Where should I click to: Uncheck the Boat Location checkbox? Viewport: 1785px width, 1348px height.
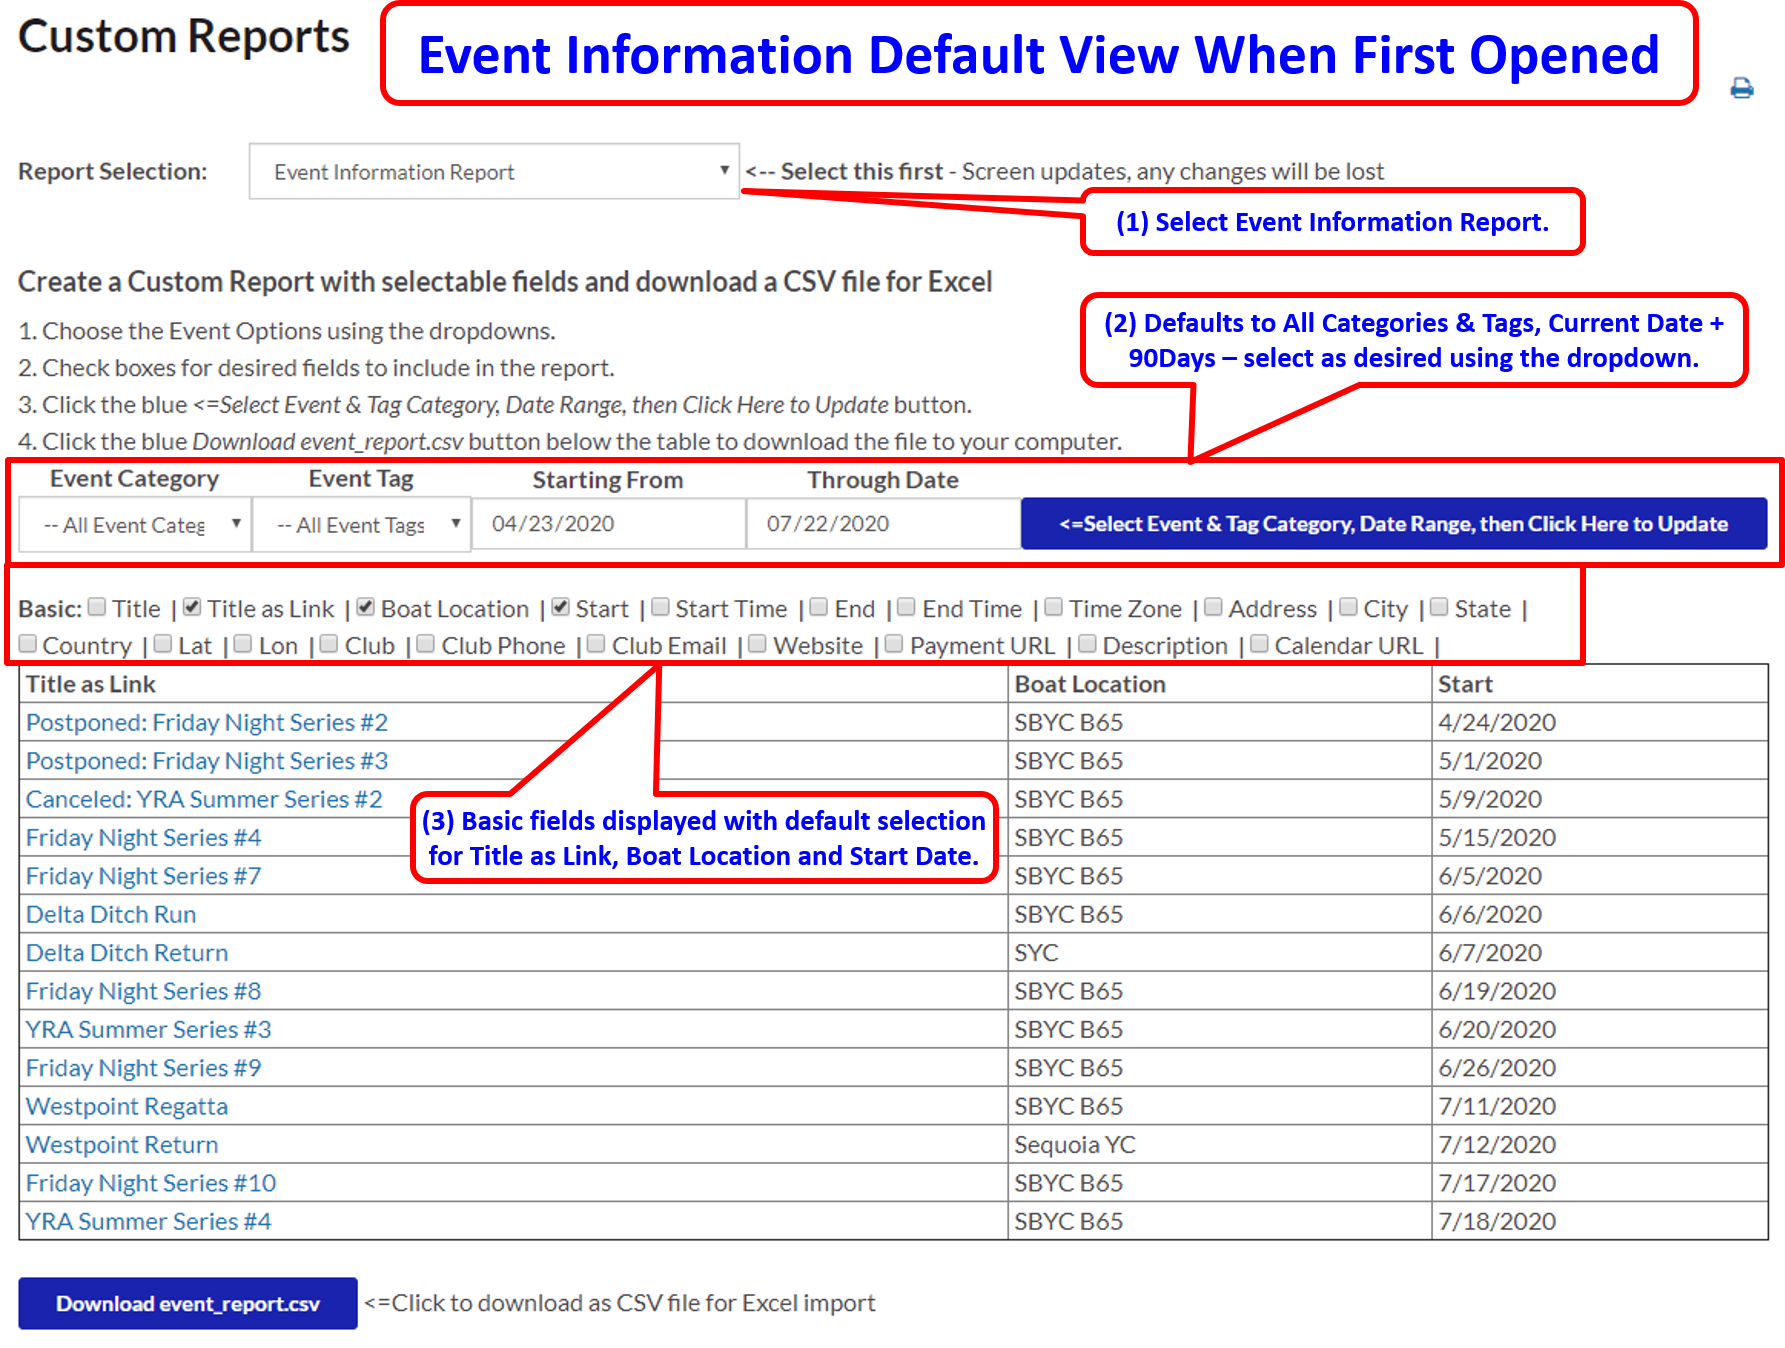[366, 607]
